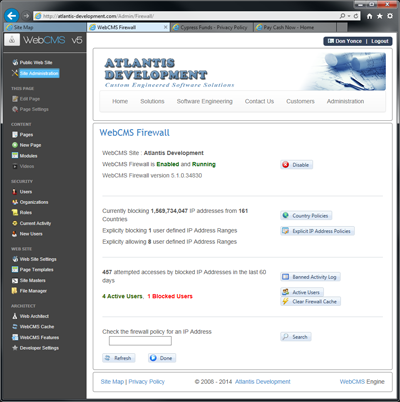The width and height of the screenshot is (400, 402).
Task: Click the Disable firewall button
Action: (296, 165)
